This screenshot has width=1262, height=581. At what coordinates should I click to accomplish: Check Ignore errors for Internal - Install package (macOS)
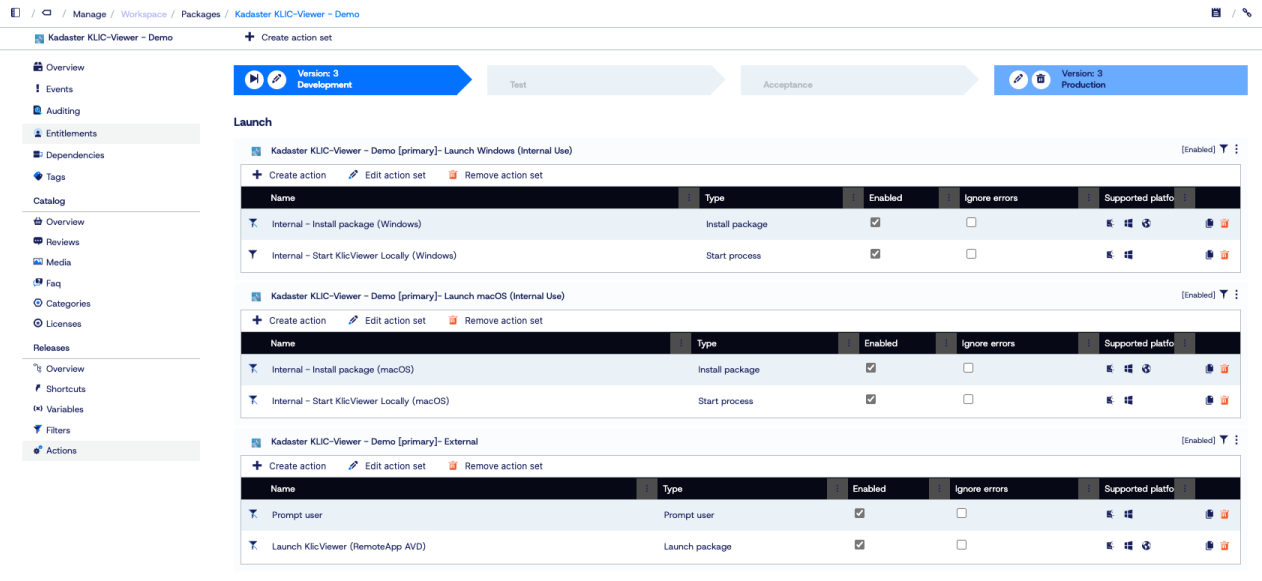pyautogui.click(x=968, y=368)
